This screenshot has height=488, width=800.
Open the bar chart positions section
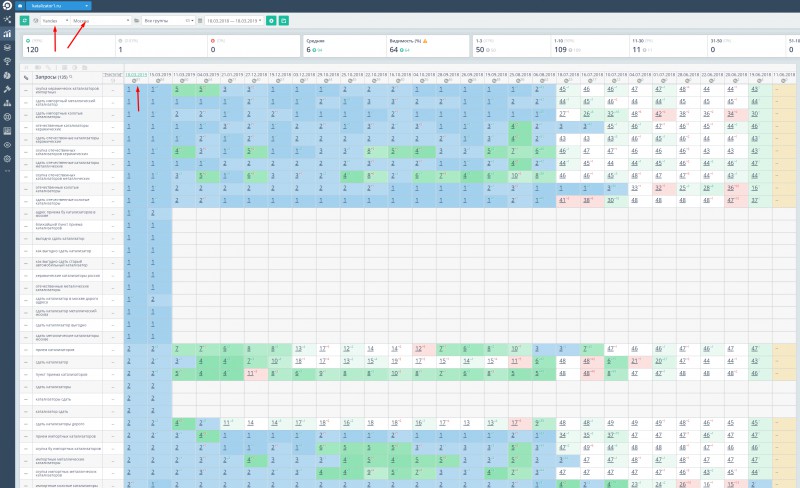coord(7,34)
